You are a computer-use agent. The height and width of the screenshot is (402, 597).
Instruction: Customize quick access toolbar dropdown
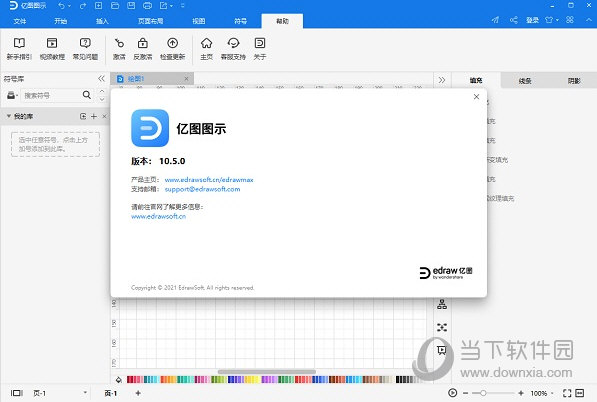pyautogui.click(x=183, y=6)
